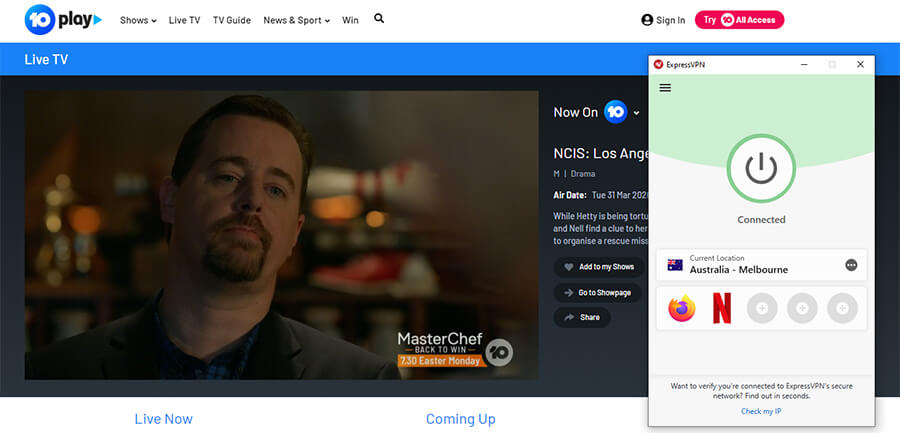Close the ExpressVPN window
This screenshot has width=900, height=433.
coord(860,64)
